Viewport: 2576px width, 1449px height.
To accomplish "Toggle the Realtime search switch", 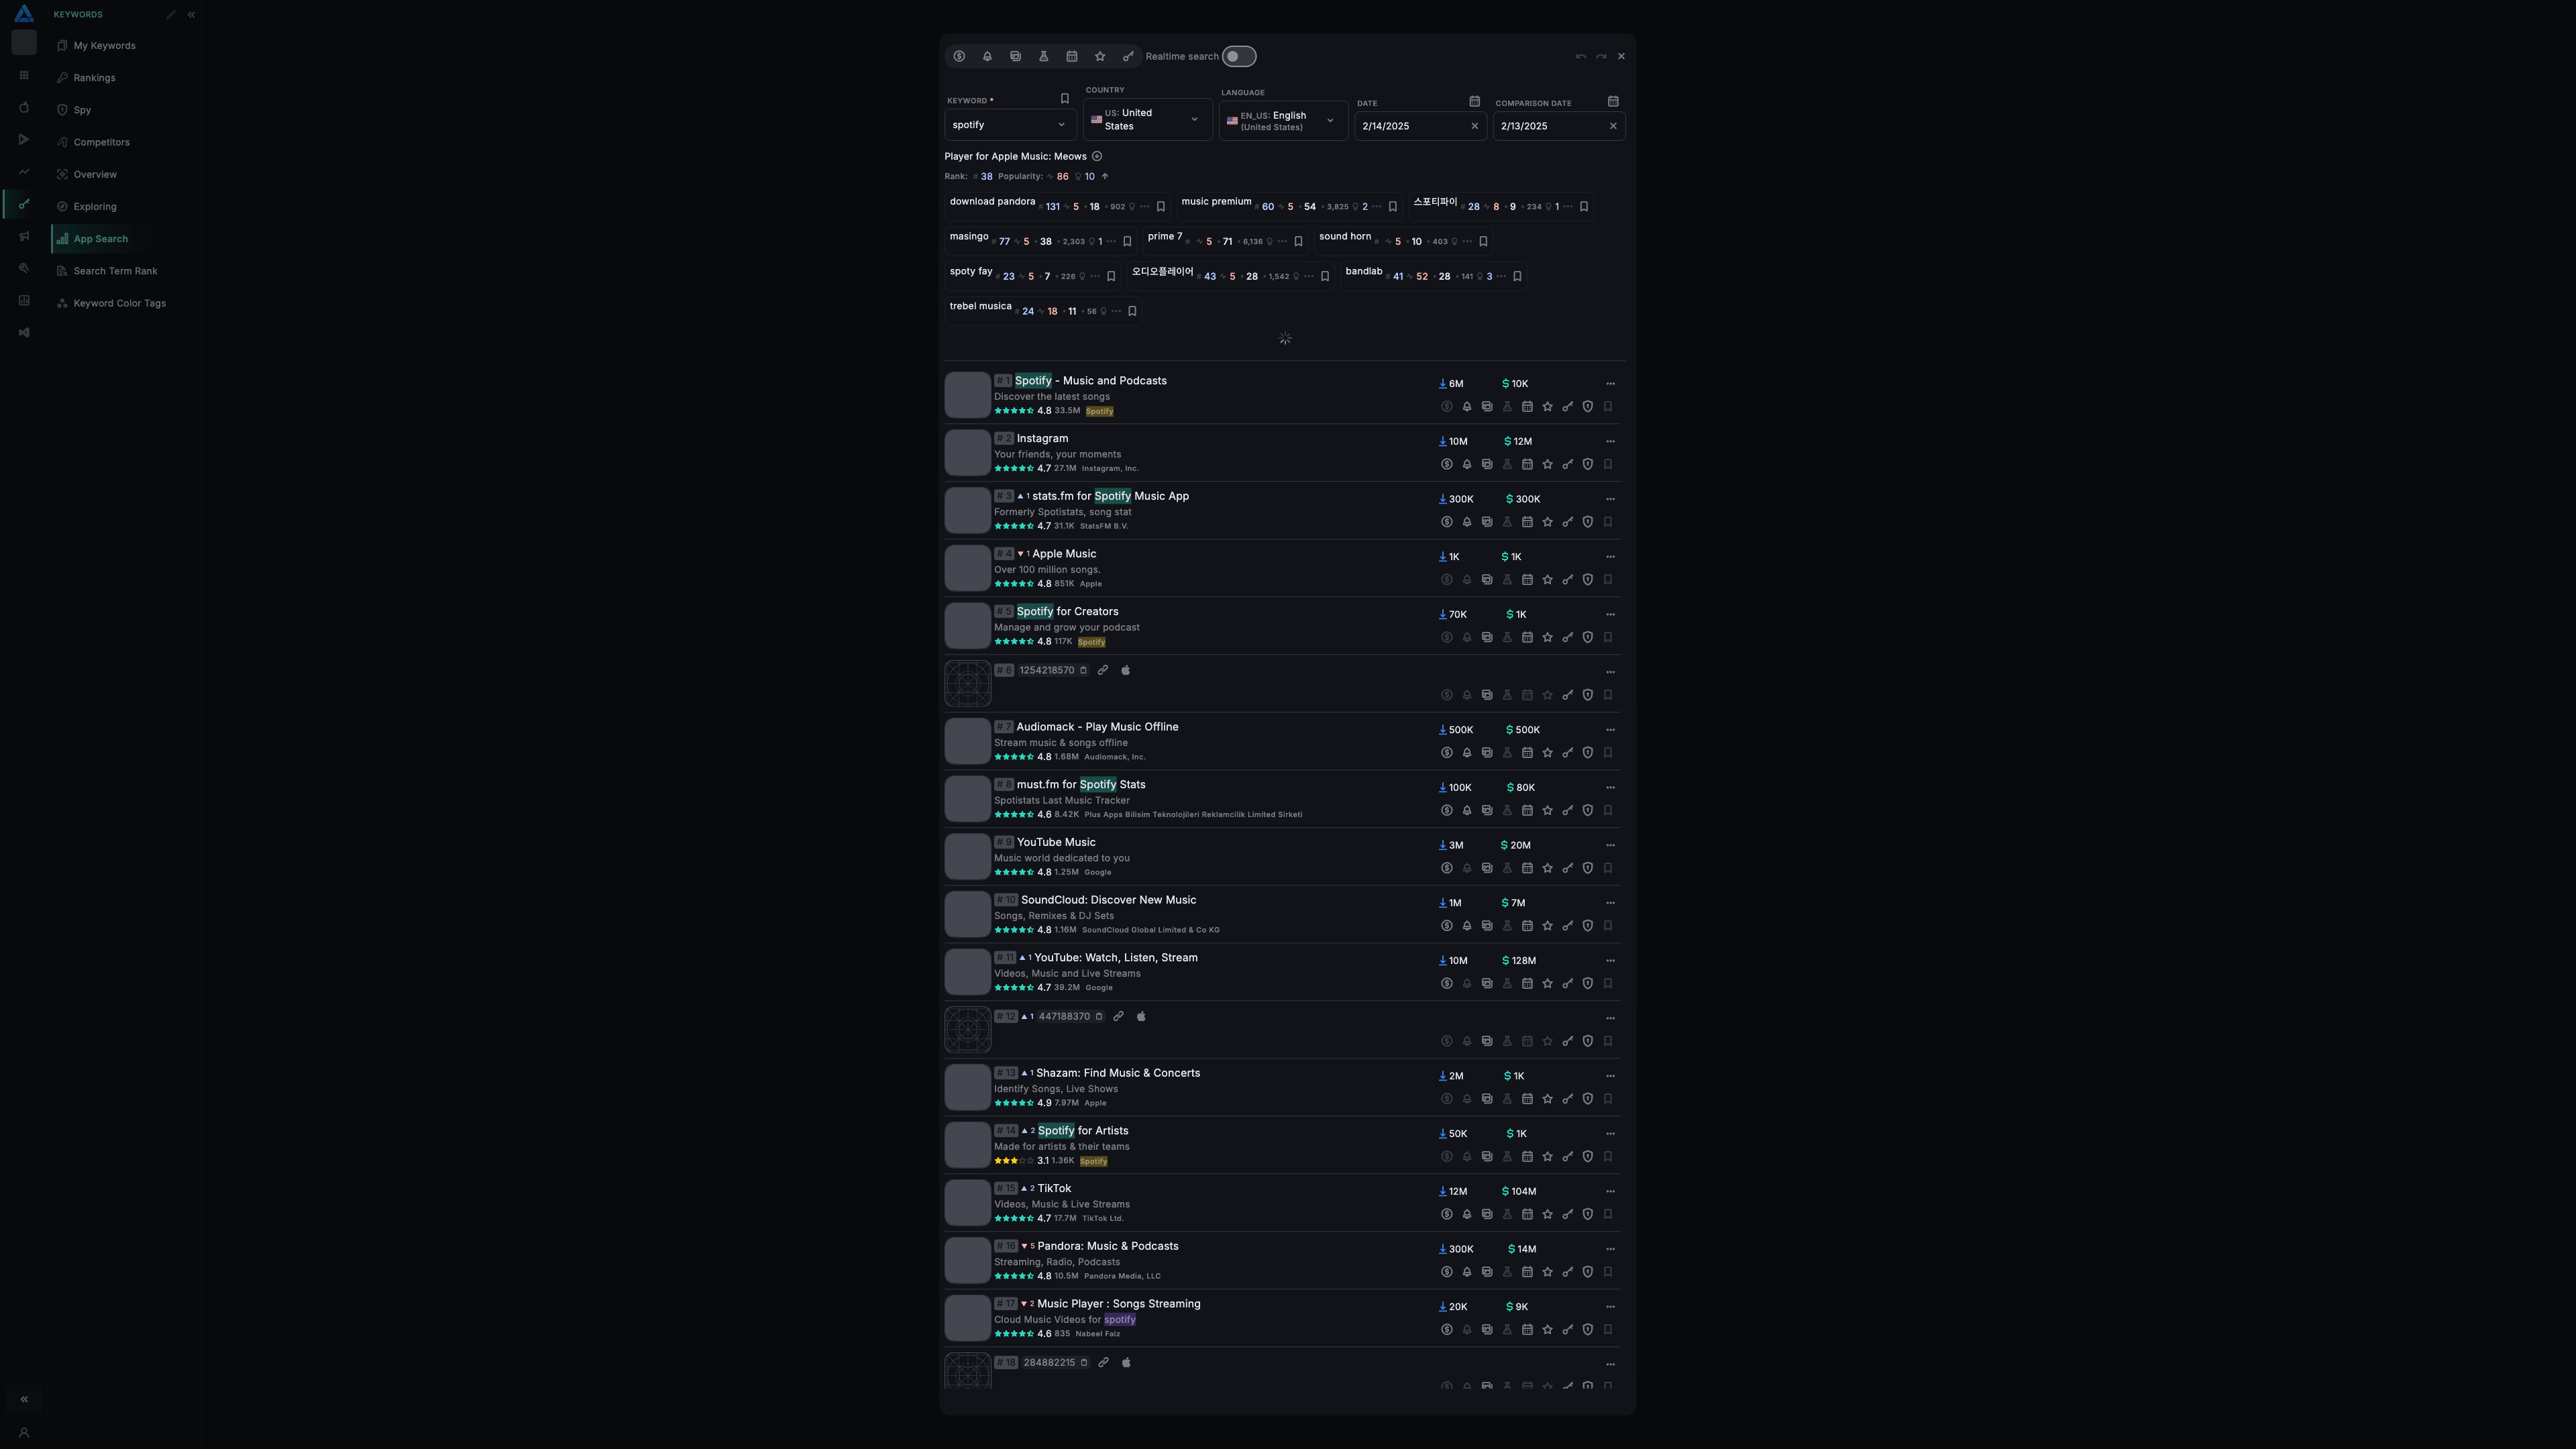I will [1239, 56].
